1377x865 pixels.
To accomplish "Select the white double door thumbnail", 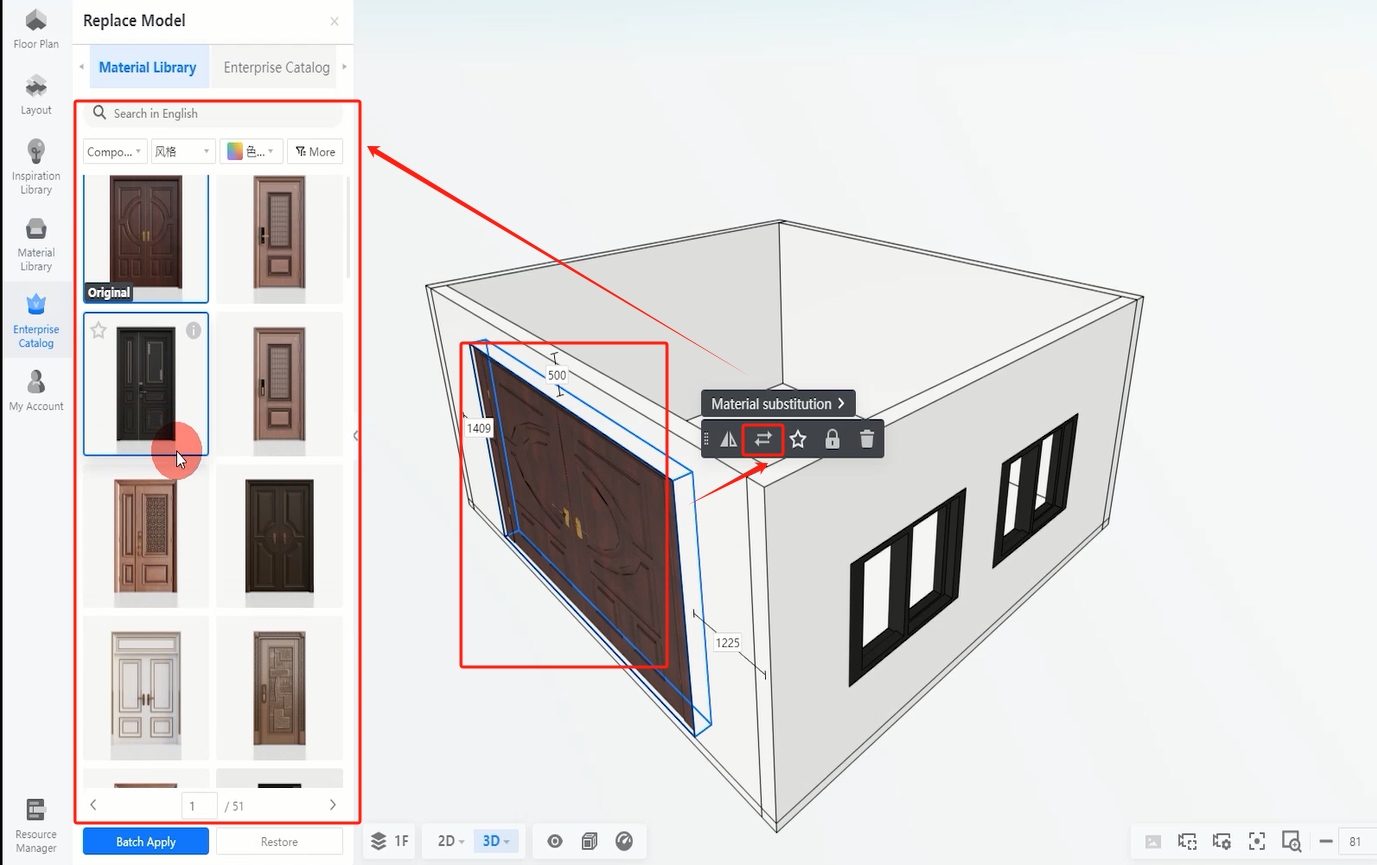I will coord(146,688).
